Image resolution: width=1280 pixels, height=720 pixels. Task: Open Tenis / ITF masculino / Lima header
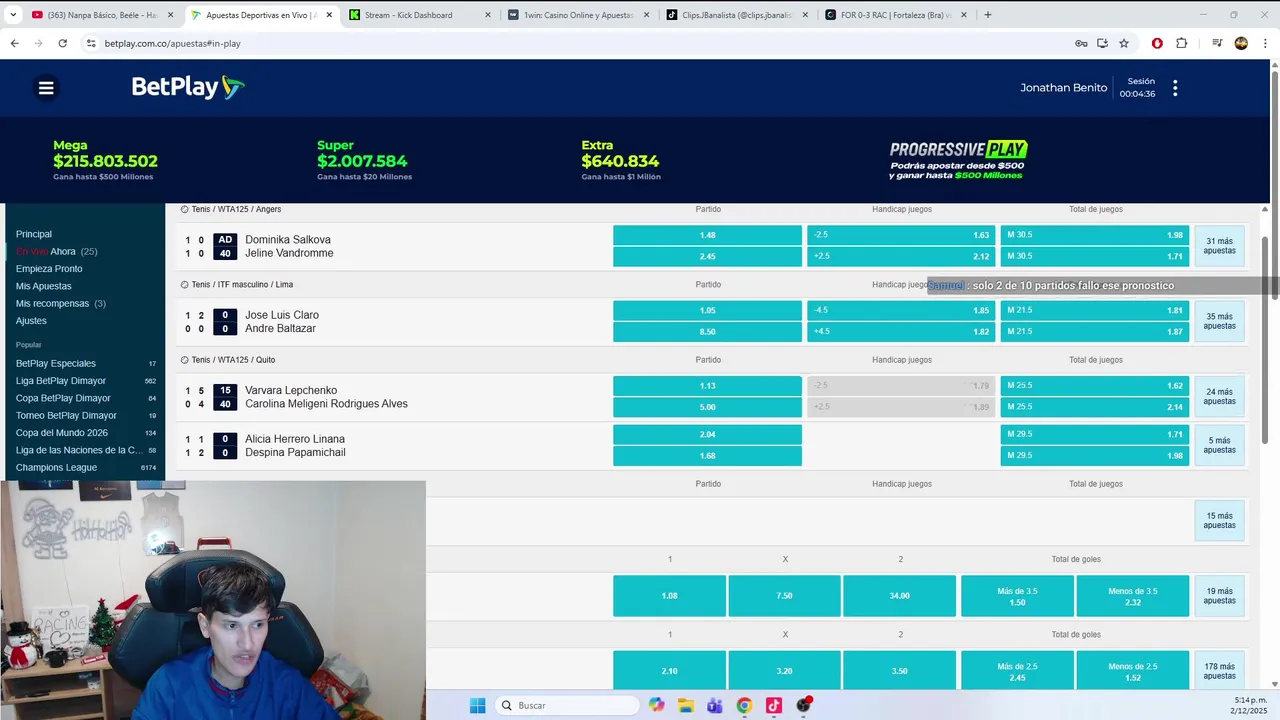tap(242, 284)
